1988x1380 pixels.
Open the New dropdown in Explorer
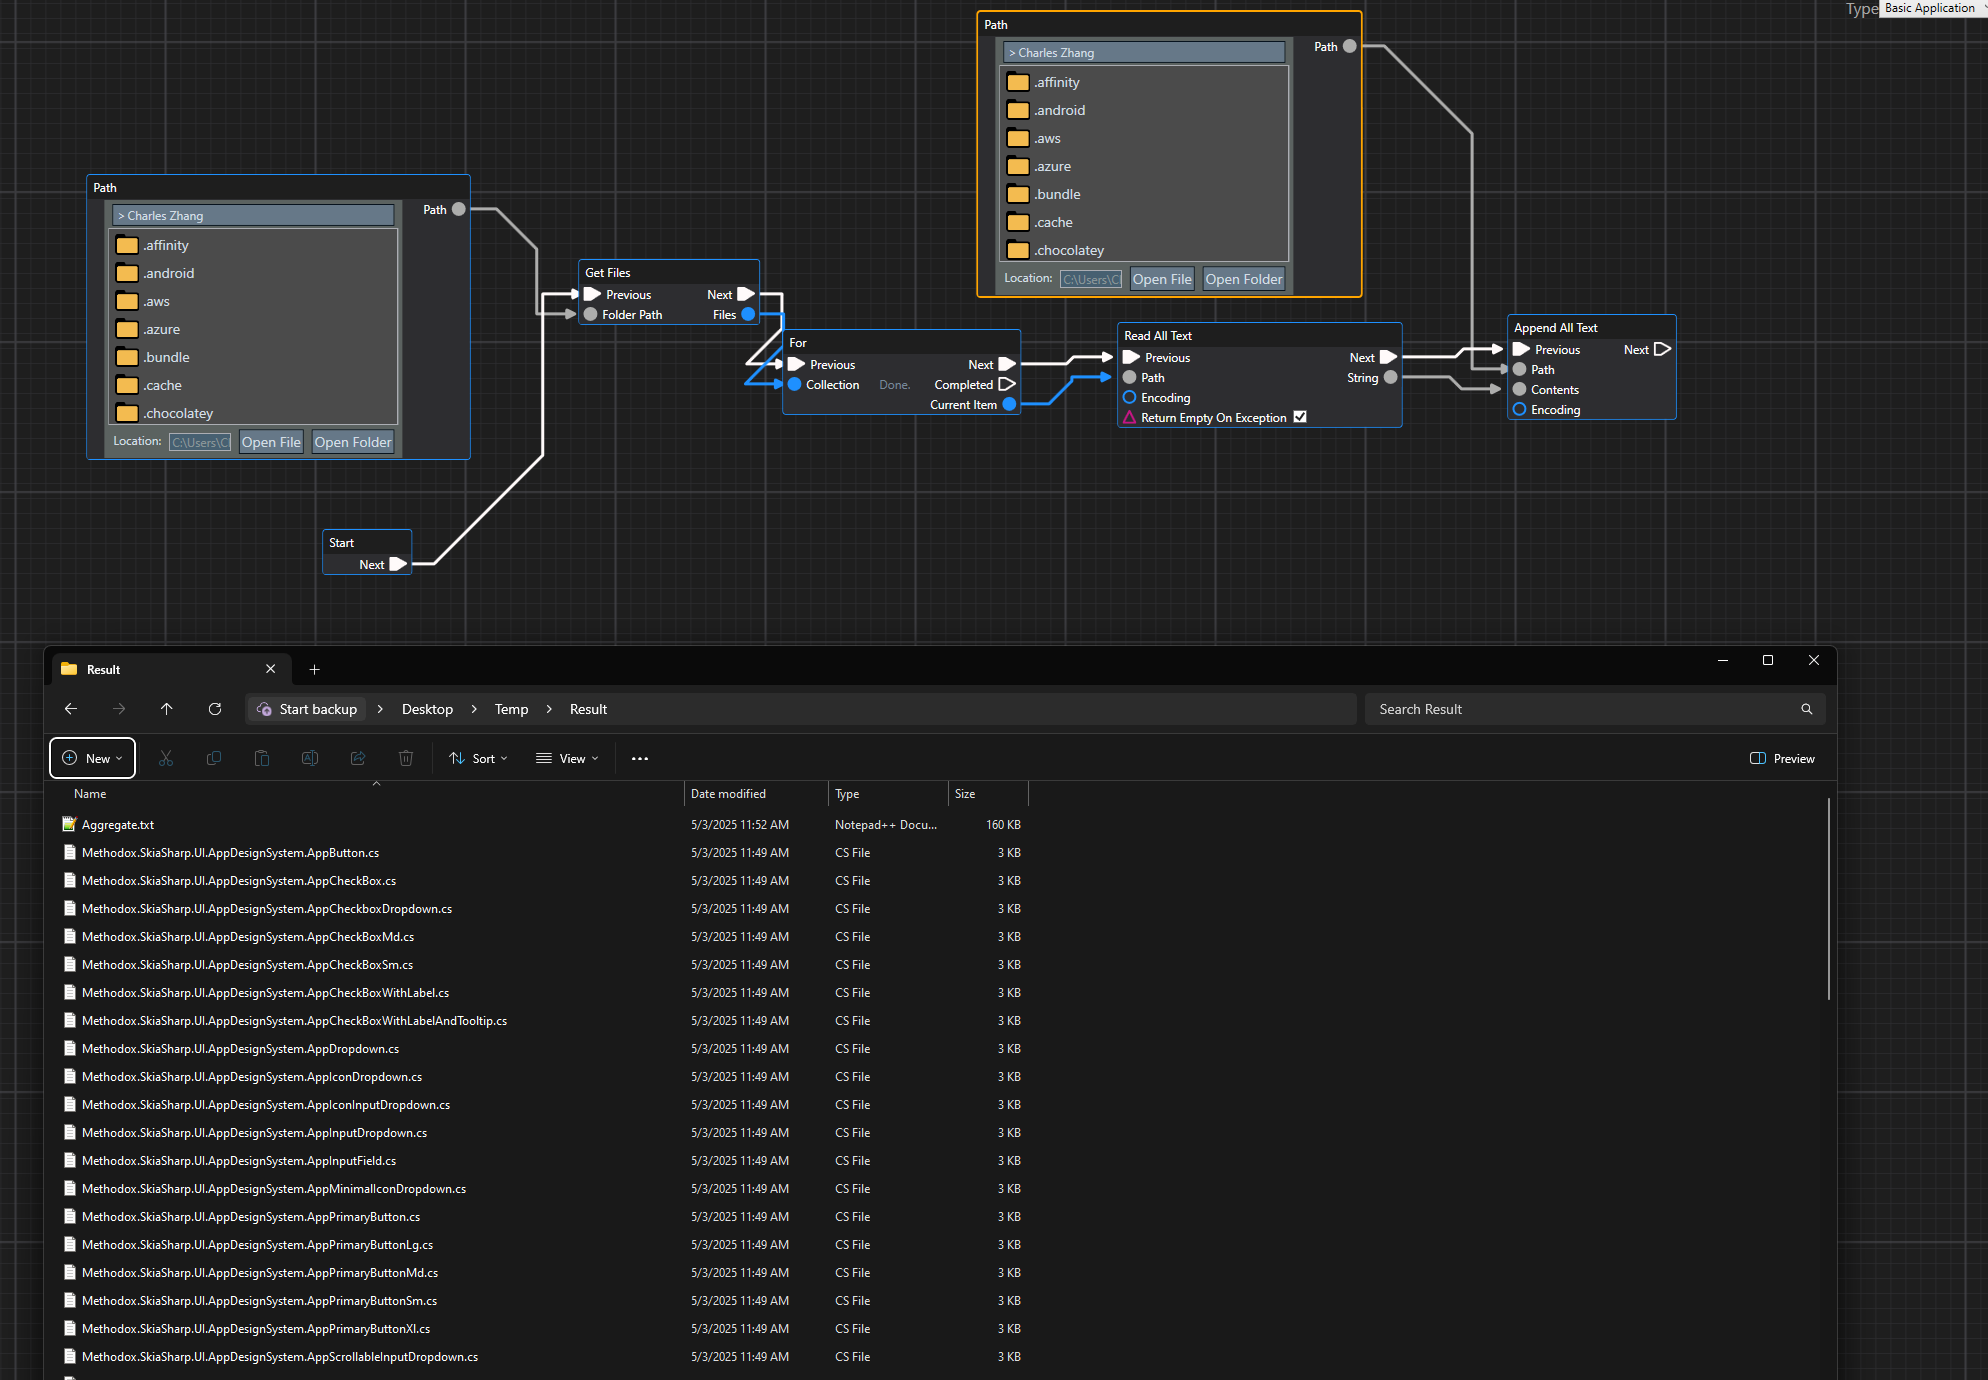click(93, 758)
